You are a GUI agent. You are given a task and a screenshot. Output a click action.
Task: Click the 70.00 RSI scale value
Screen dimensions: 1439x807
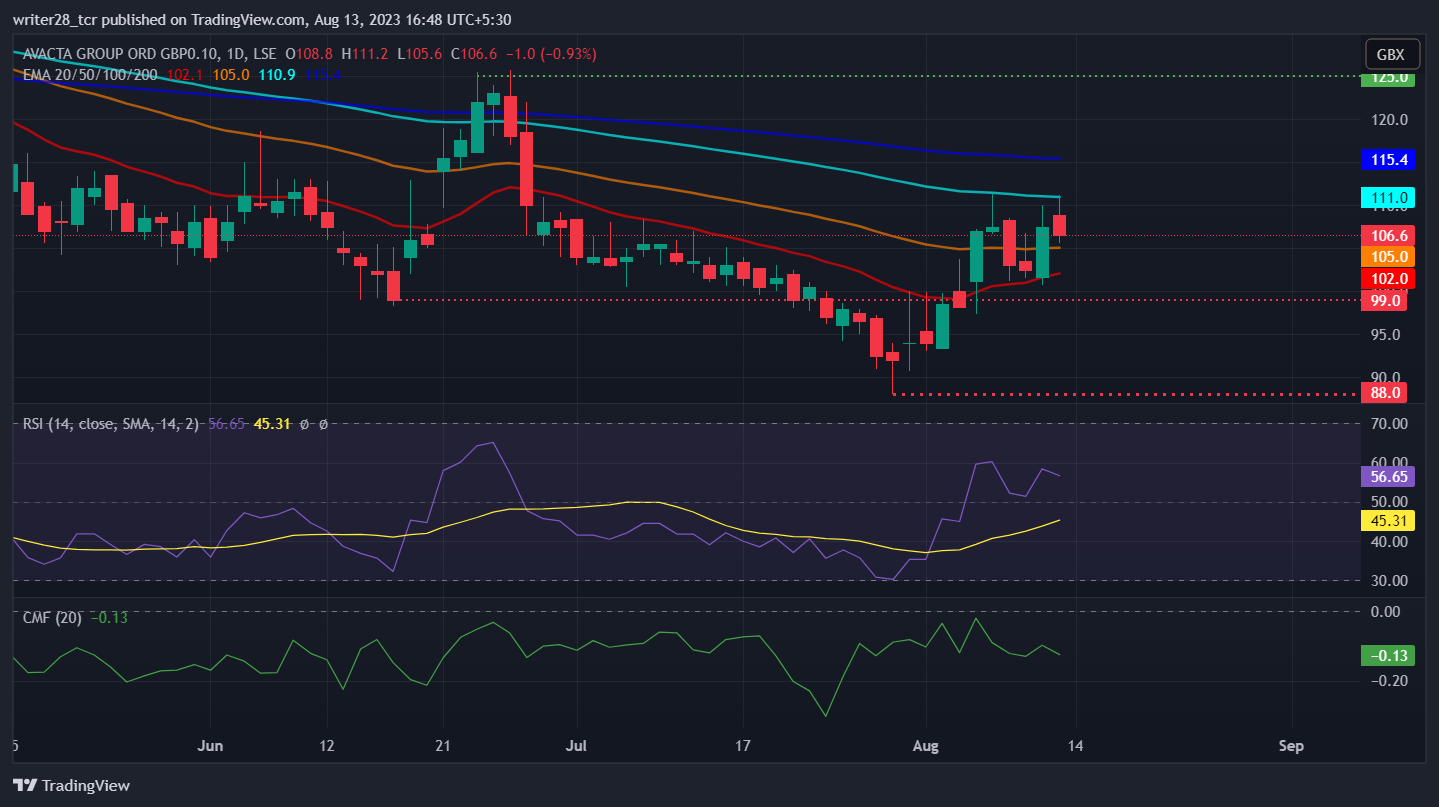1391,424
